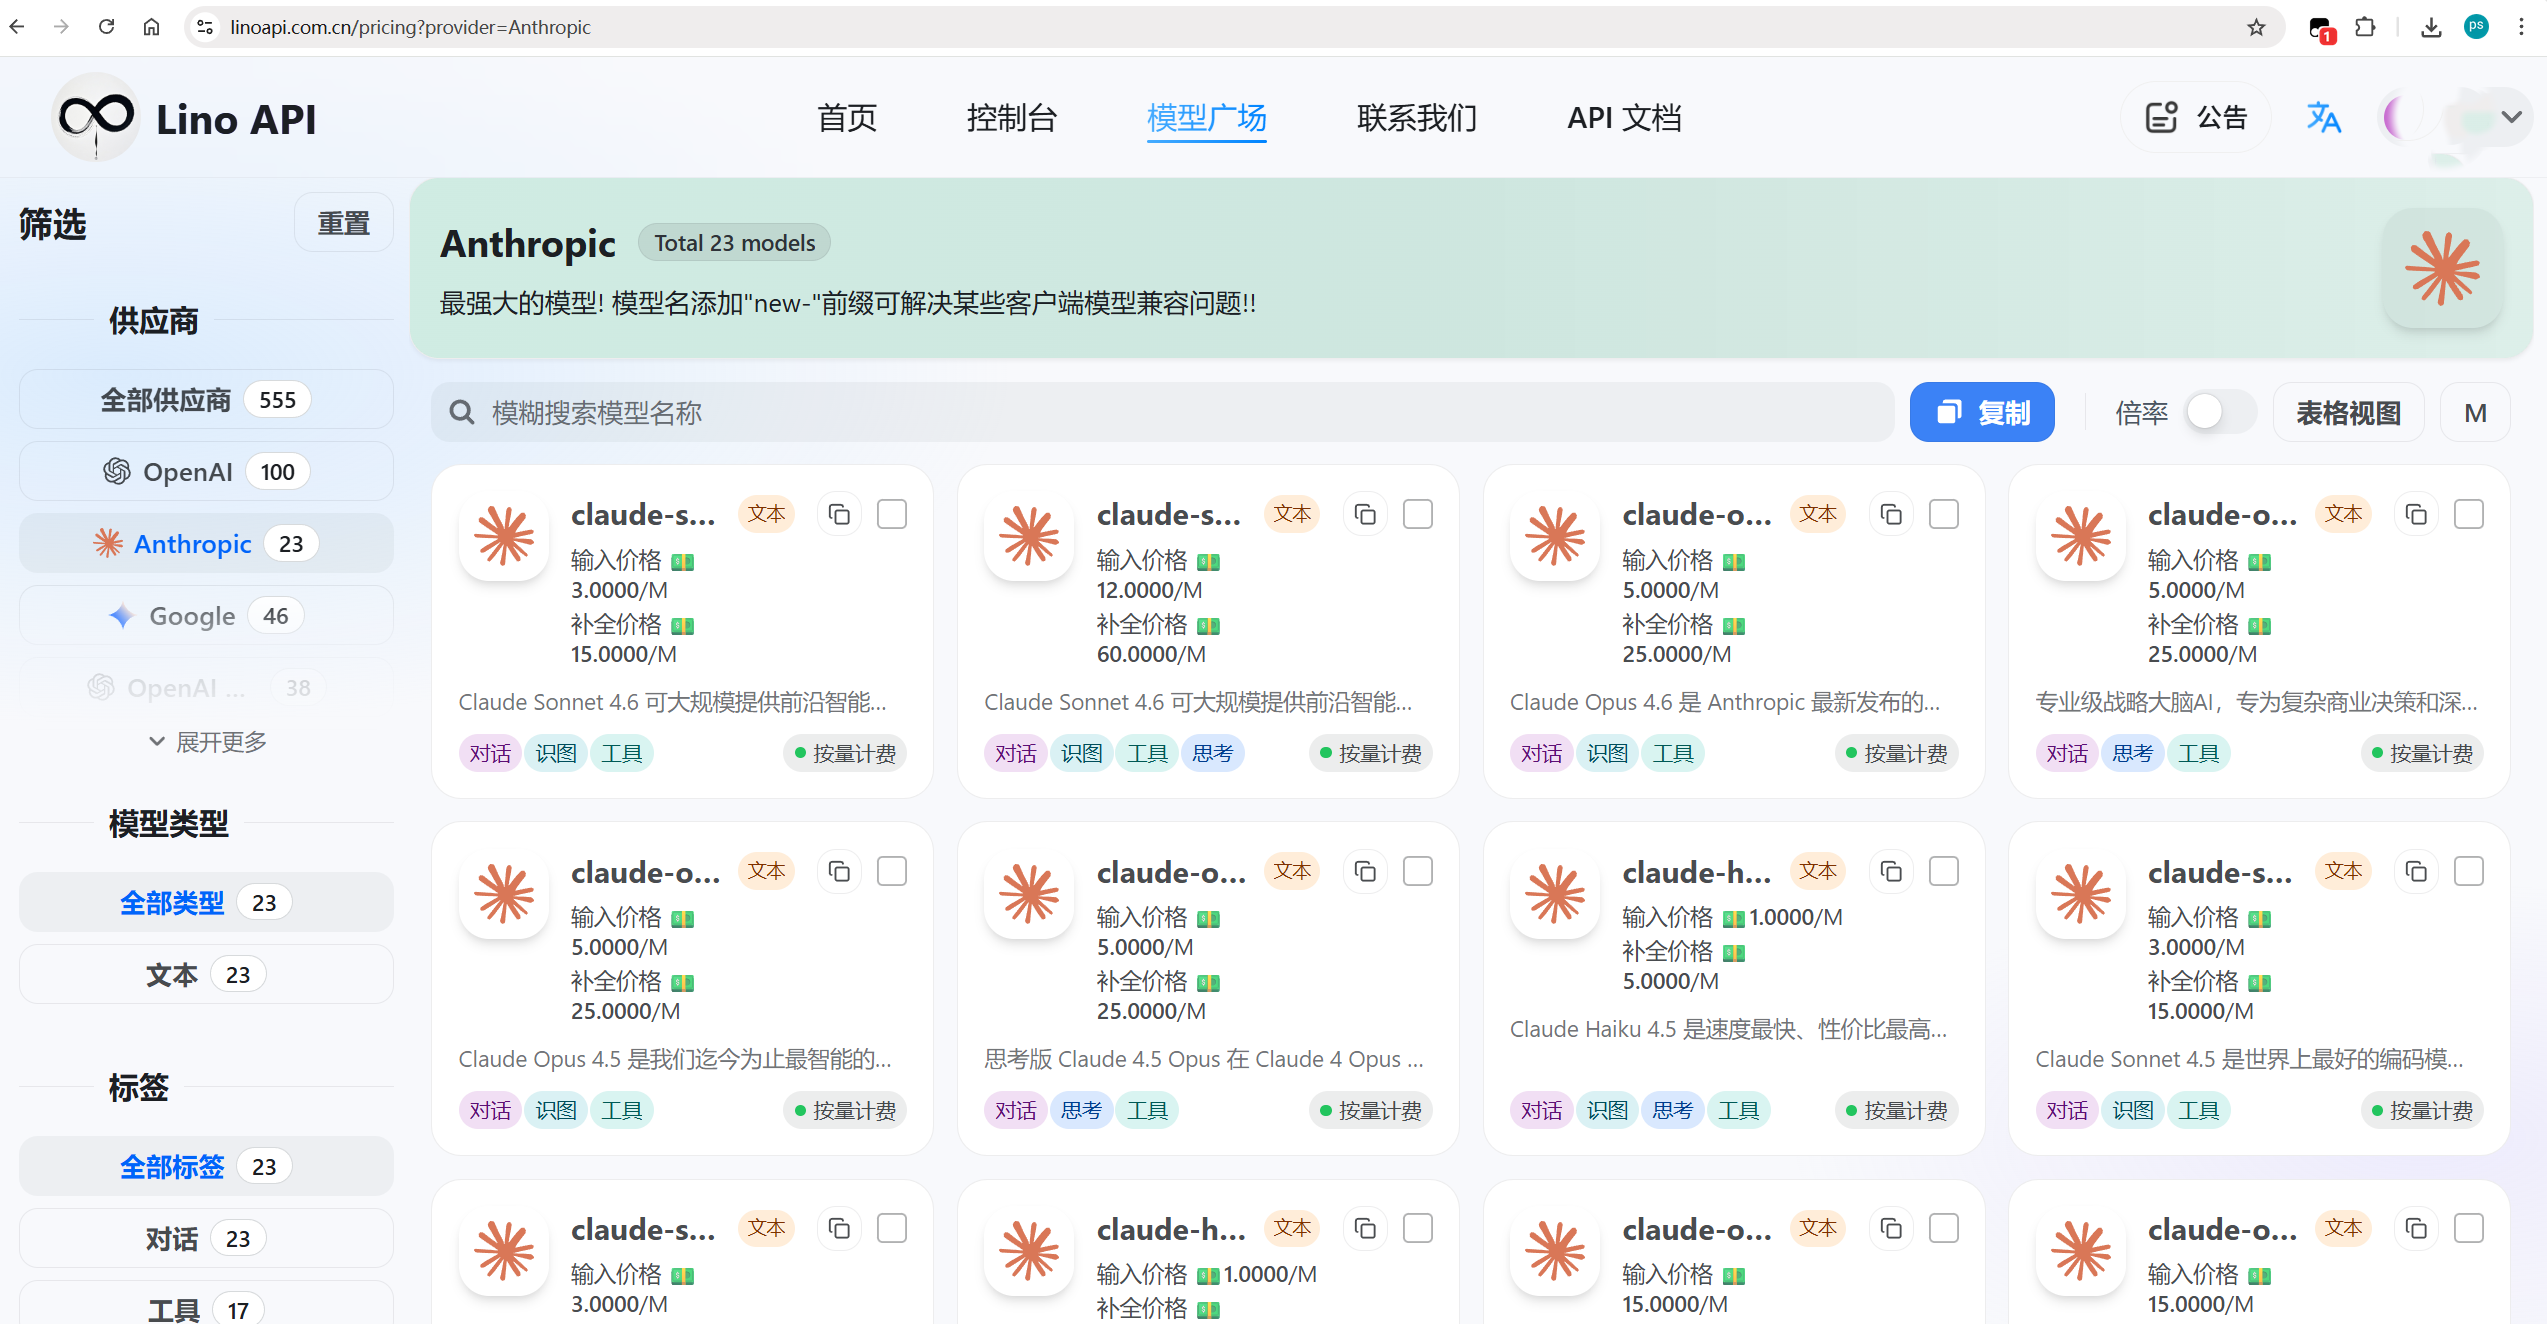Copy model name on the Claude Sonnet 4.5 card
Screen dimensions: 2547x1324
[2416, 871]
